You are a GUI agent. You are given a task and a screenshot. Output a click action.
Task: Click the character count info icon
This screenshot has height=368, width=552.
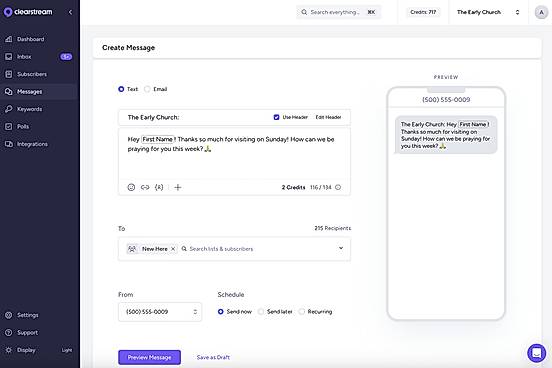[338, 187]
